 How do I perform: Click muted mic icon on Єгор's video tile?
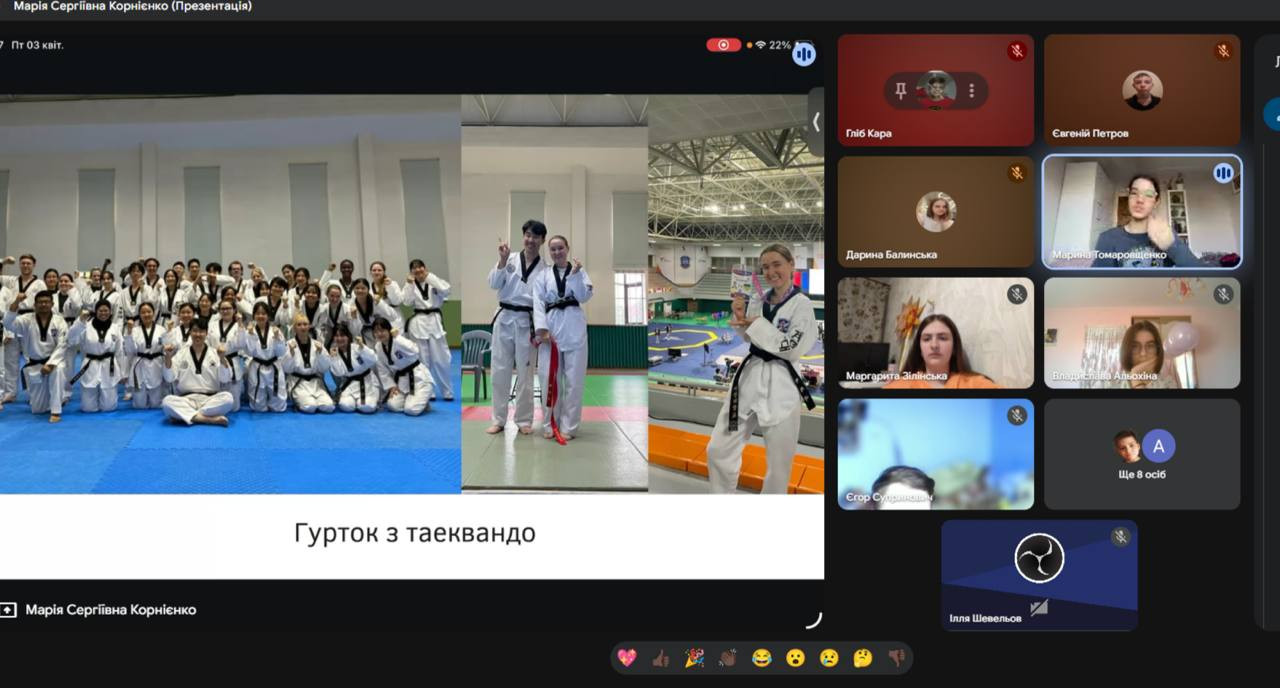(1017, 416)
